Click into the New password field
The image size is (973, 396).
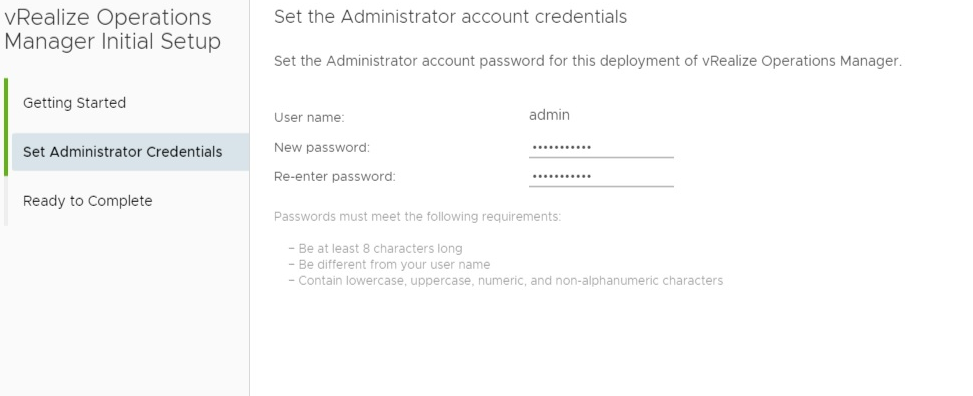pos(601,148)
